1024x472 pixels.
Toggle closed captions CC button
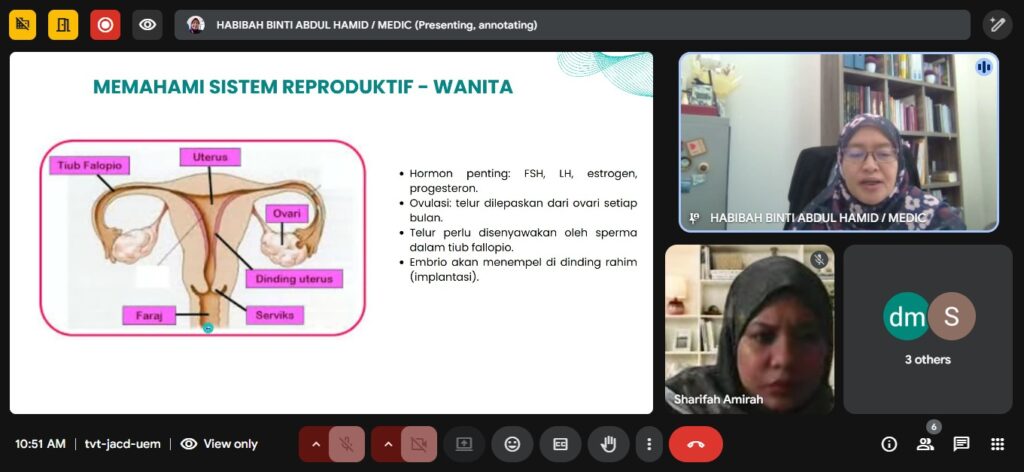click(x=560, y=444)
